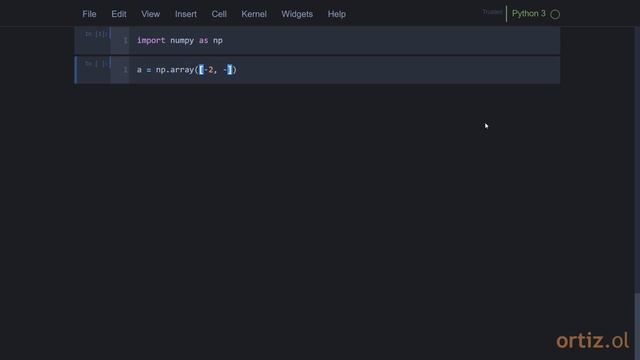This screenshot has width=640, height=360.
Task: Click inside the 'a = np.array' code cell
Action: tap(345, 70)
